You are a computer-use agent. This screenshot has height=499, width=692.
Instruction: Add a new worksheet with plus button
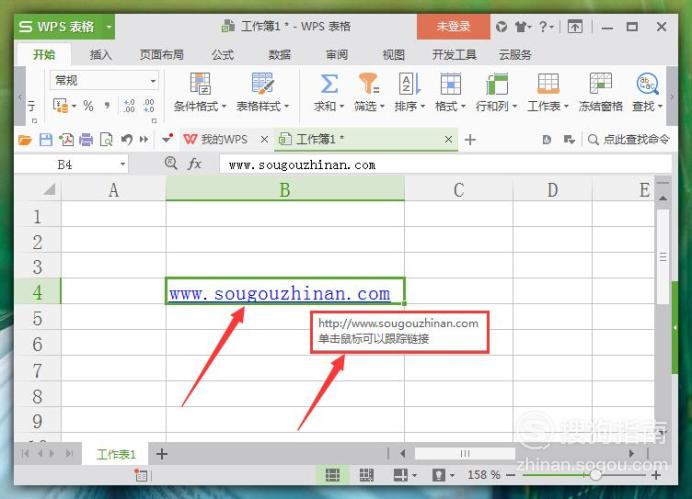click(x=162, y=454)
